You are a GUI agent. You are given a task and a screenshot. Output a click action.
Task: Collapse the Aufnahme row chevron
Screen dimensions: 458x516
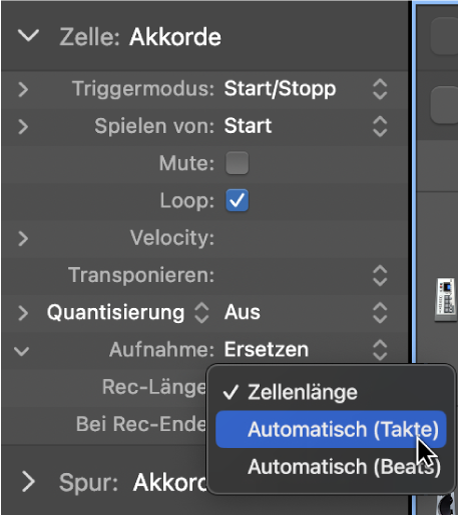pyautogui.click(x=22, y=351)
